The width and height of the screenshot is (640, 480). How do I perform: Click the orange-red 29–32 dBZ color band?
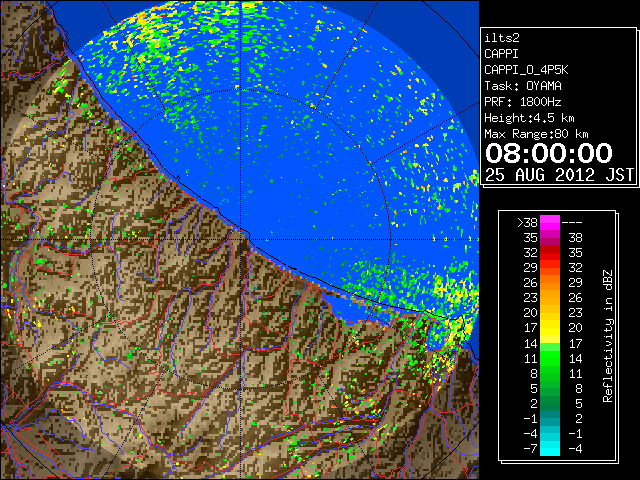(550, 268)
